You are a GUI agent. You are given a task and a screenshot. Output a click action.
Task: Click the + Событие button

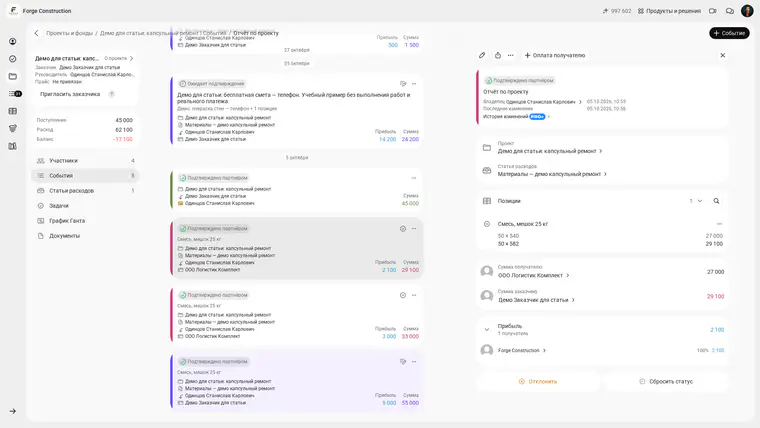pos(729,33)
